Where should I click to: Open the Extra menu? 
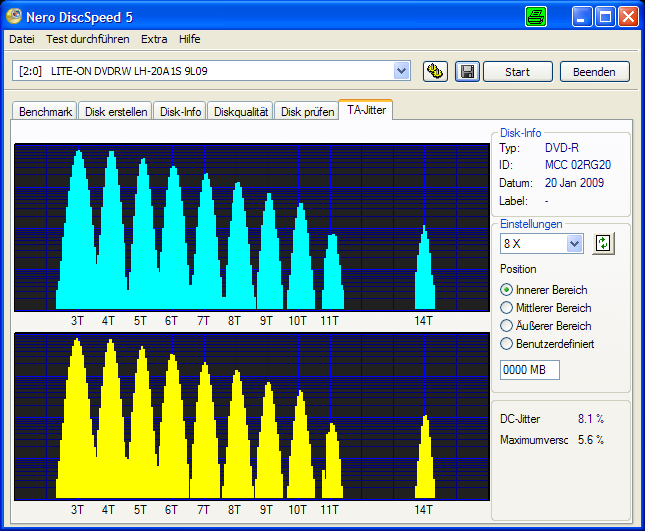click(x=154, y=39)
